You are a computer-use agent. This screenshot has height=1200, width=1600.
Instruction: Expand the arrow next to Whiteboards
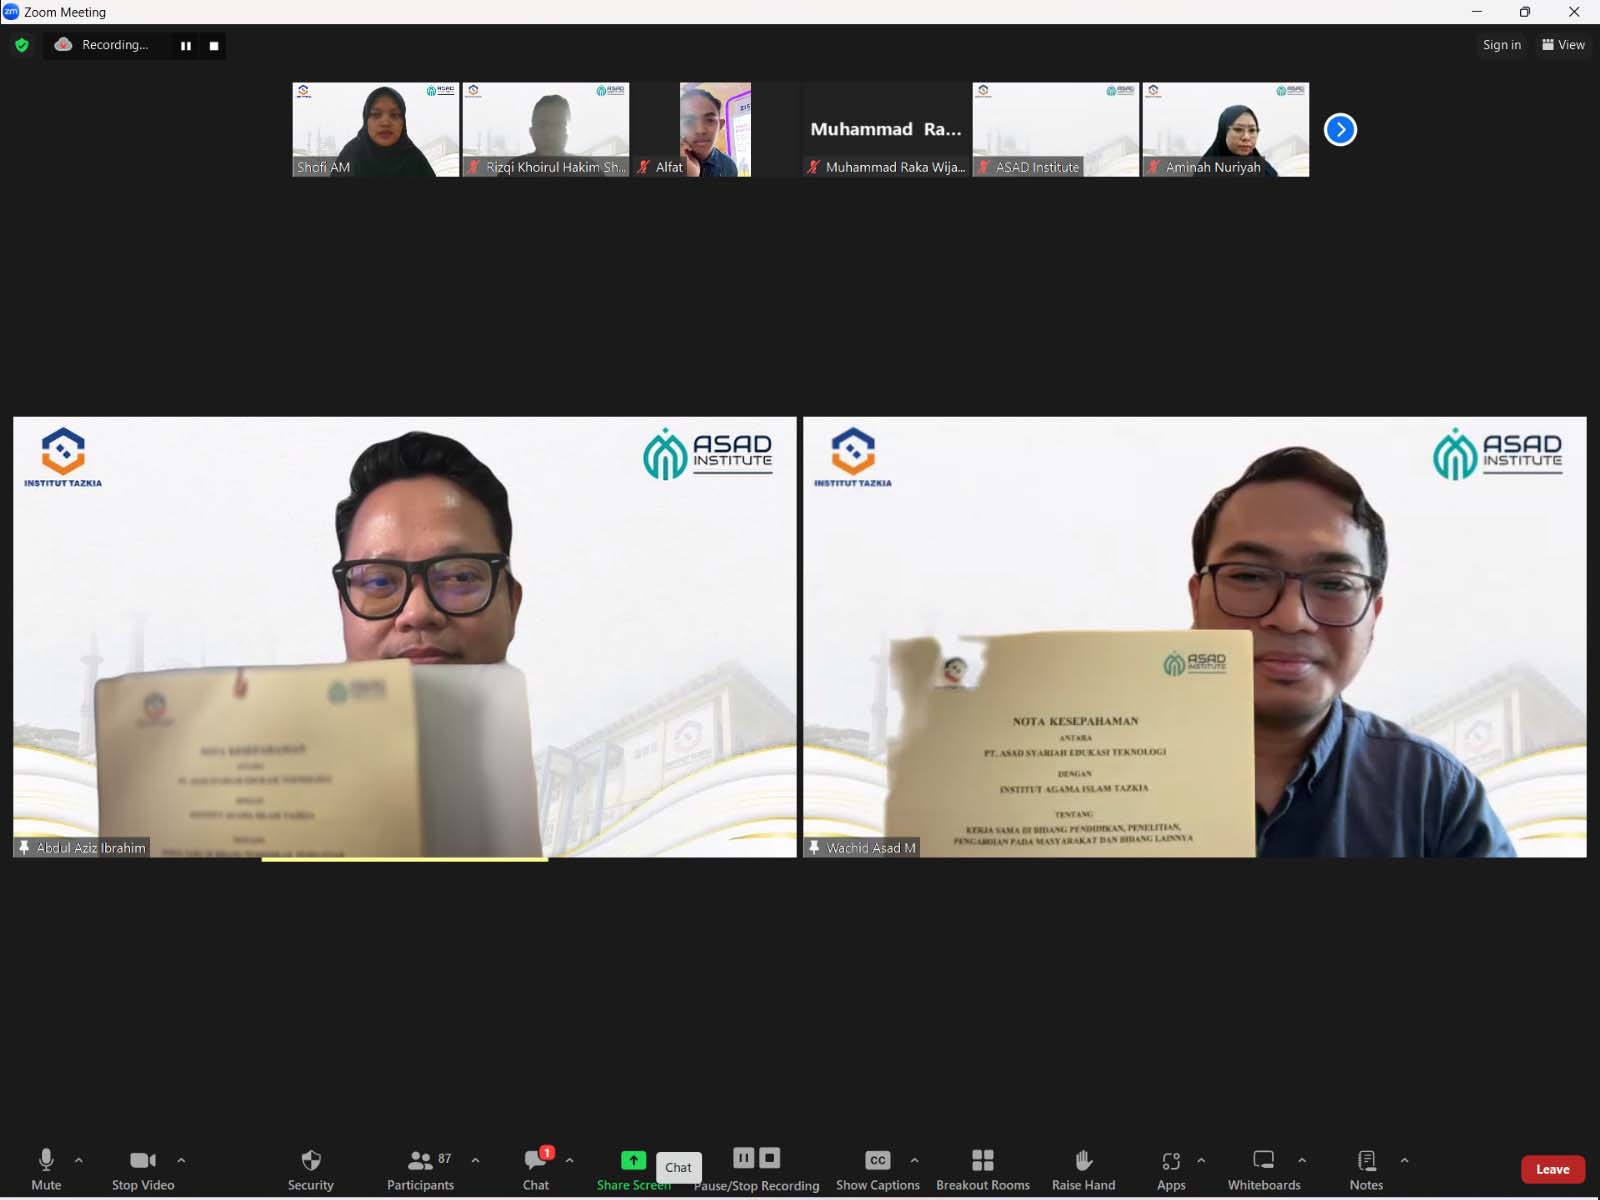tap(1302, 1160)
